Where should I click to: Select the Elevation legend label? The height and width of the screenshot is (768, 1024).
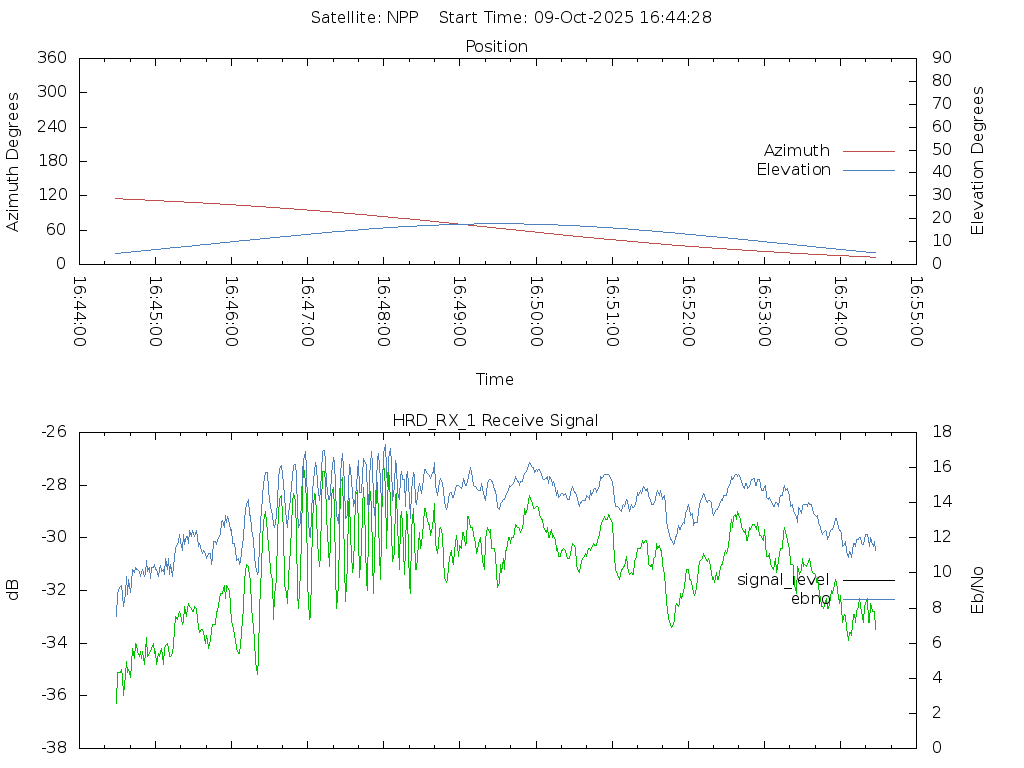[x=793, y=170]
